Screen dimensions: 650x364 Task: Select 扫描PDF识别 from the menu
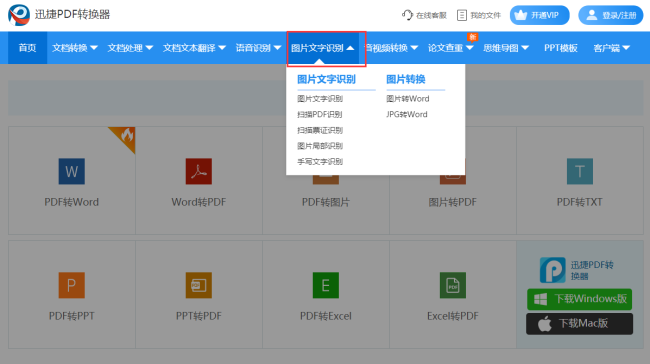coord(319,114)
